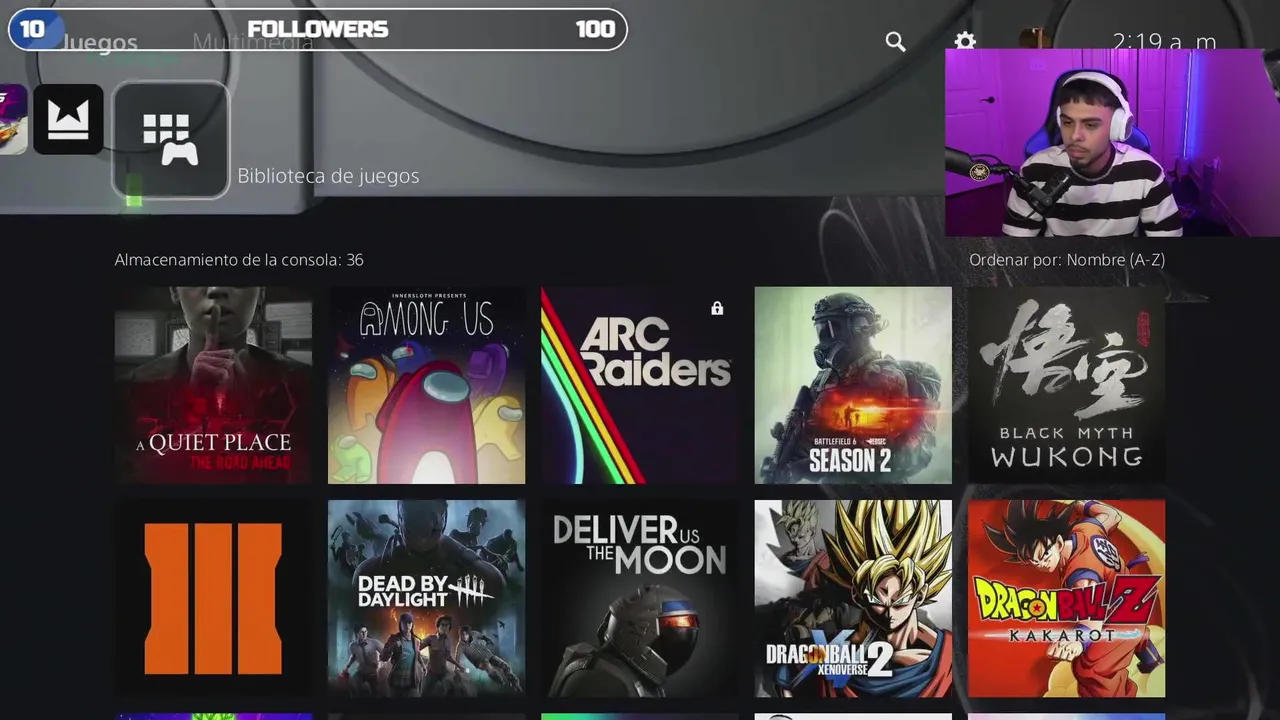Open Battlefield 6 Season 2 tile
This screenshot has width=1280, height=720.
[853, 385]
